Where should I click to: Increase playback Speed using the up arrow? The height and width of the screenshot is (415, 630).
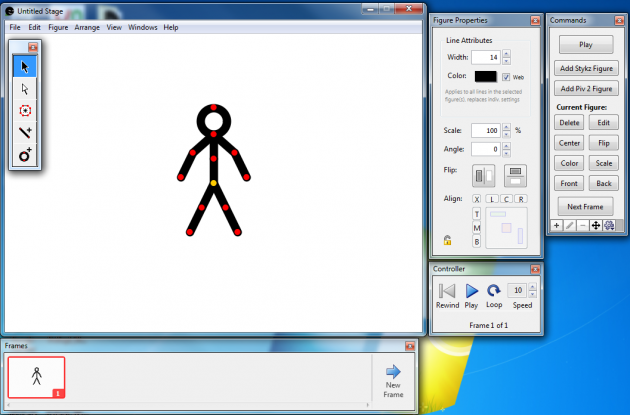click(531, 287)
